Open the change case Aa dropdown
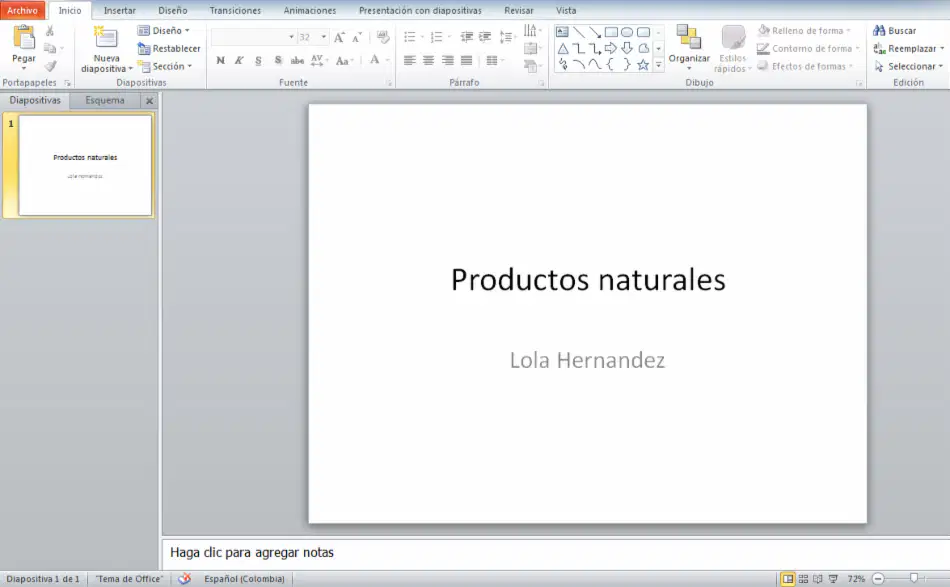The image size is (950, 587). 344,60
